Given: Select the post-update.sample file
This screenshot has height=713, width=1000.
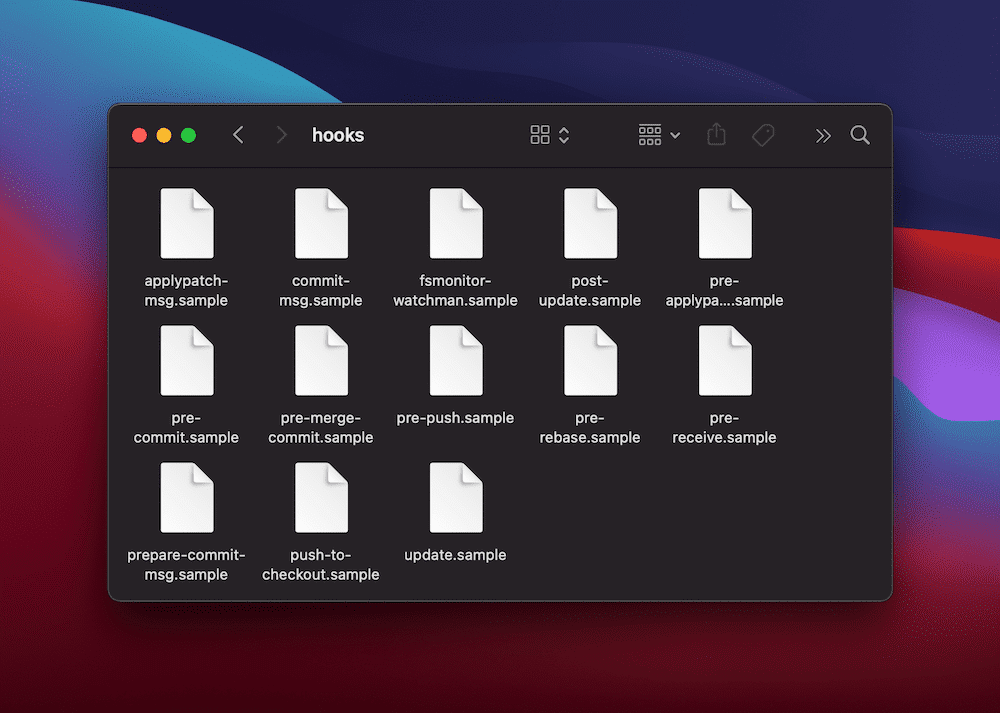Looking at the screenshot, I should tap(590, 223).
